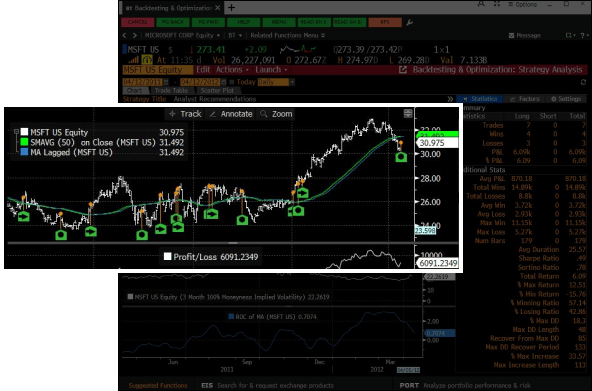
Task: Click the green trade marker near 30.00
Action: coord(401,157)
